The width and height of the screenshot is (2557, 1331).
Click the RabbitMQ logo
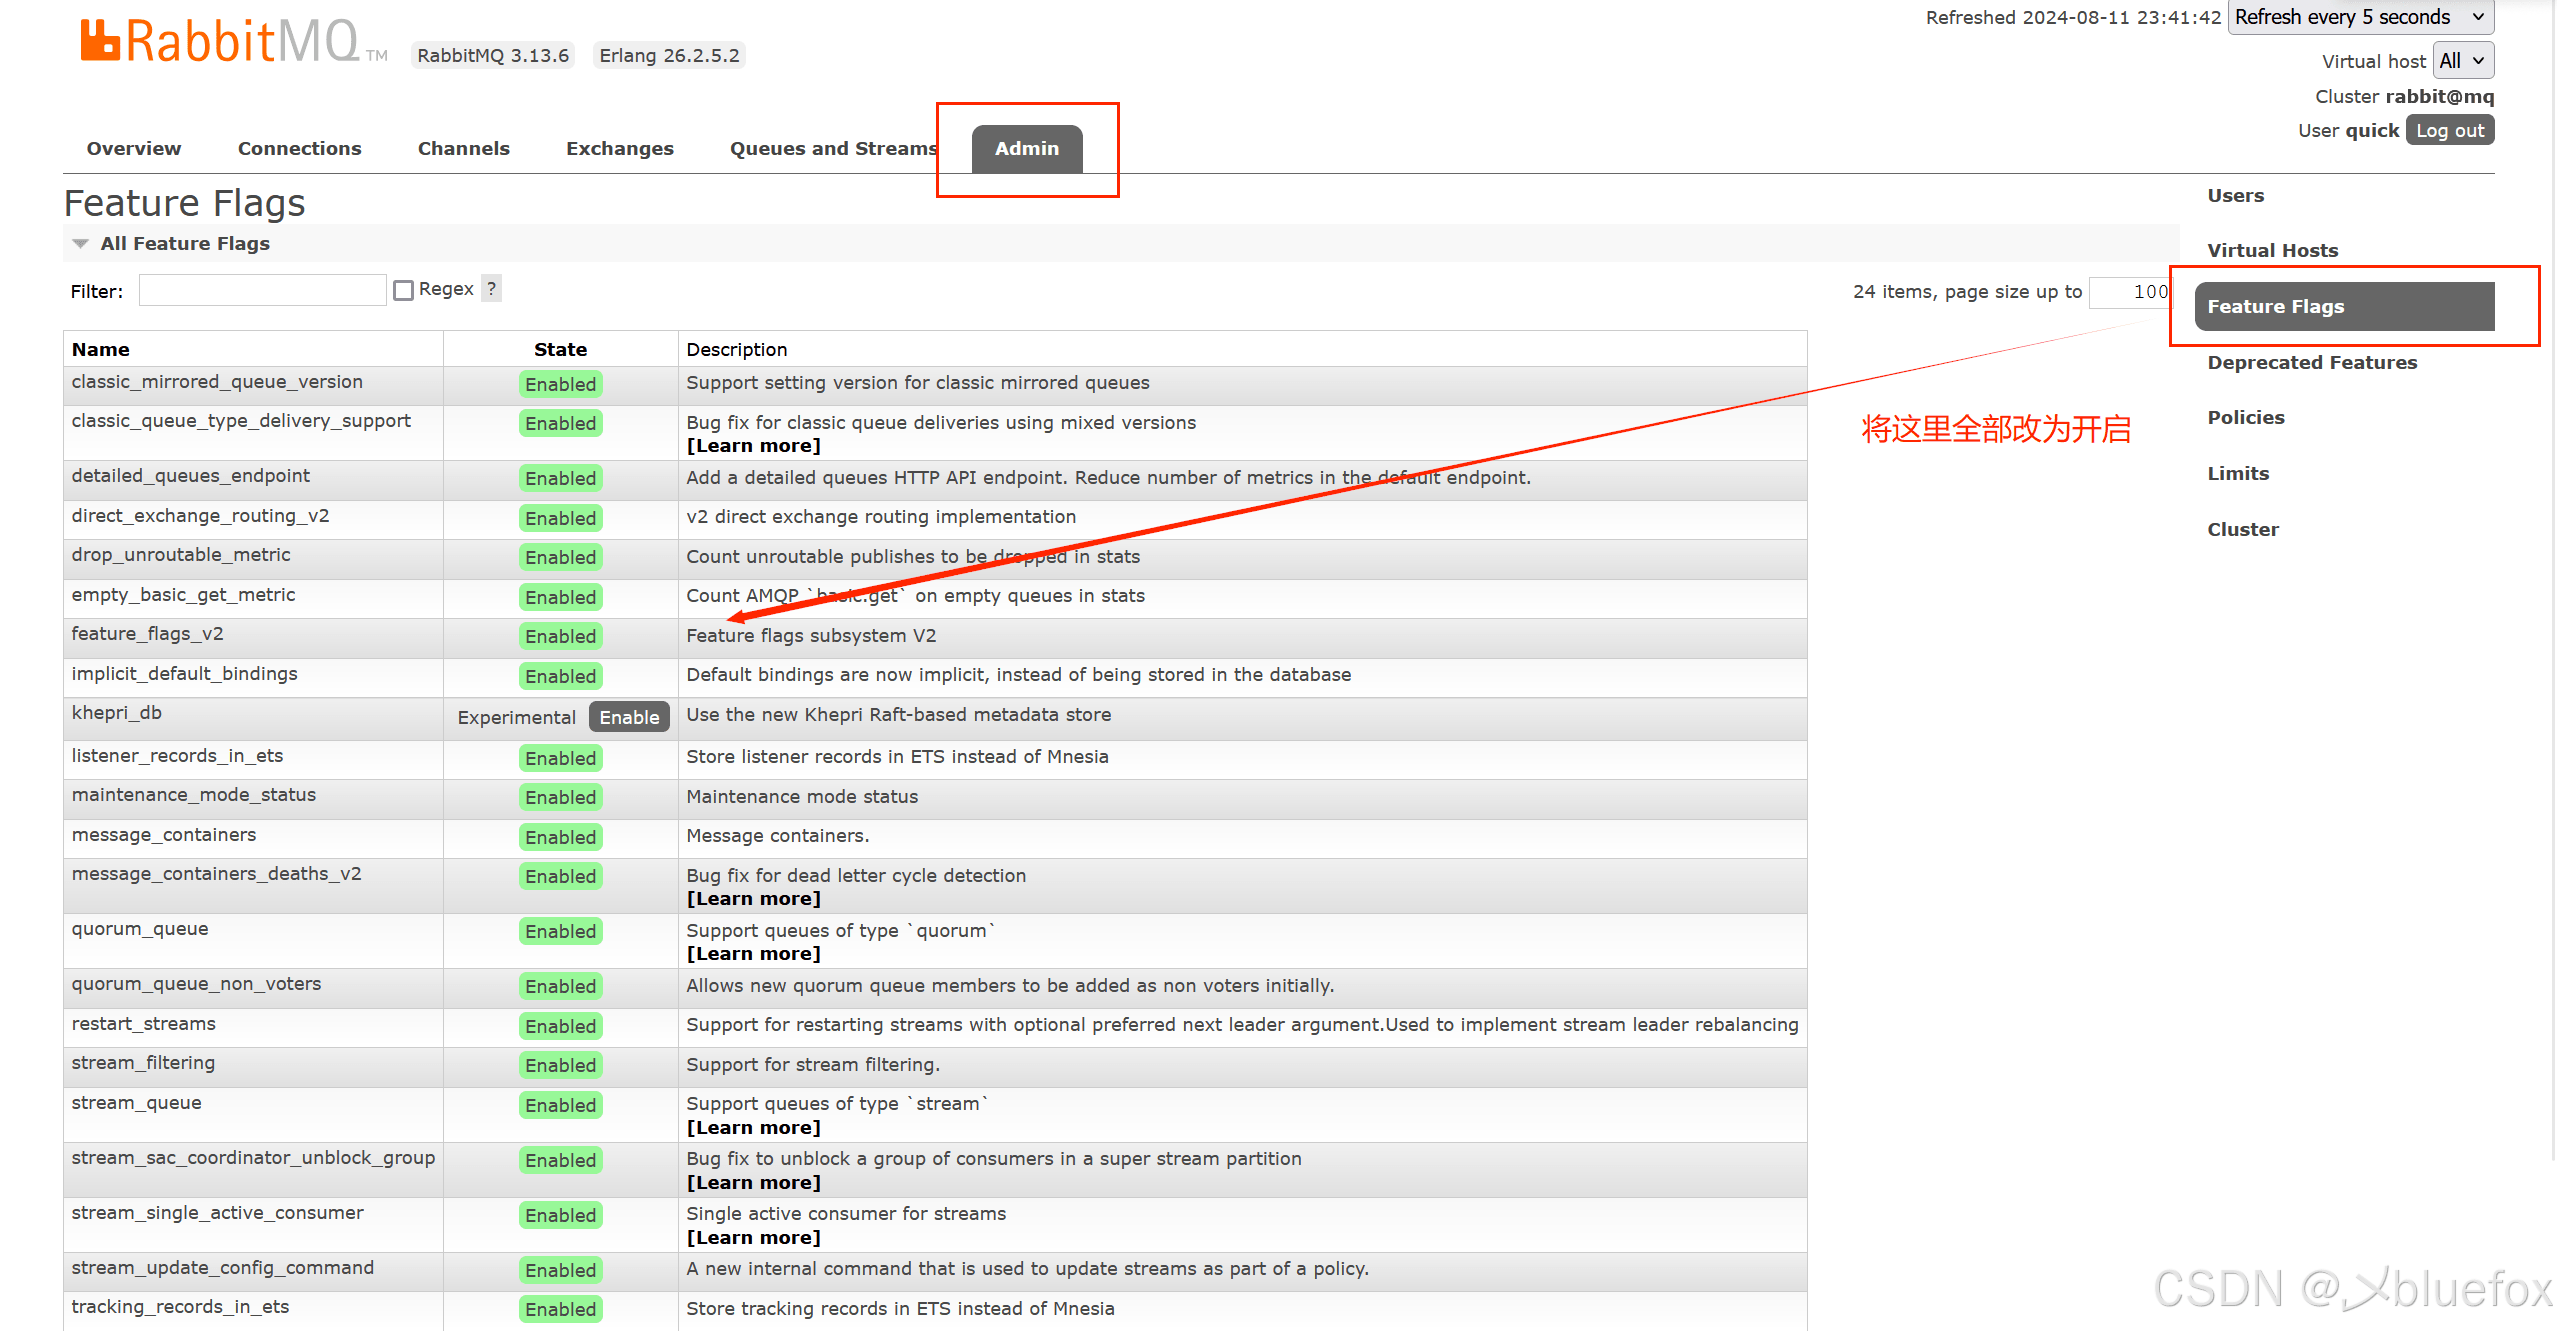click(233, 42)
